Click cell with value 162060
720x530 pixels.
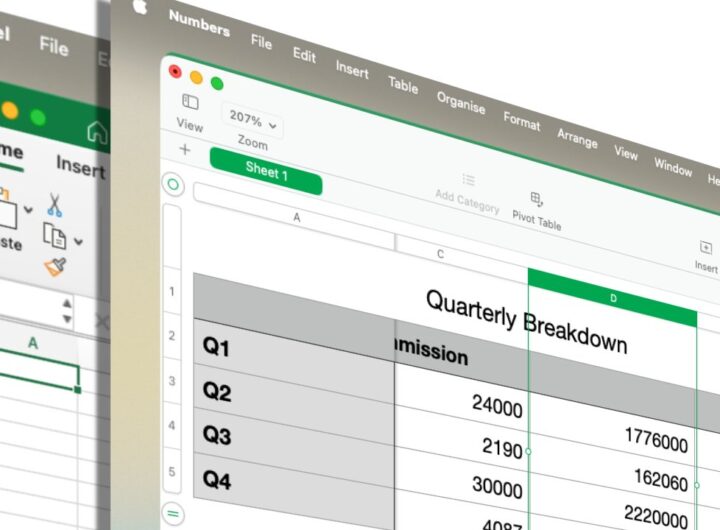click(613, 470)
